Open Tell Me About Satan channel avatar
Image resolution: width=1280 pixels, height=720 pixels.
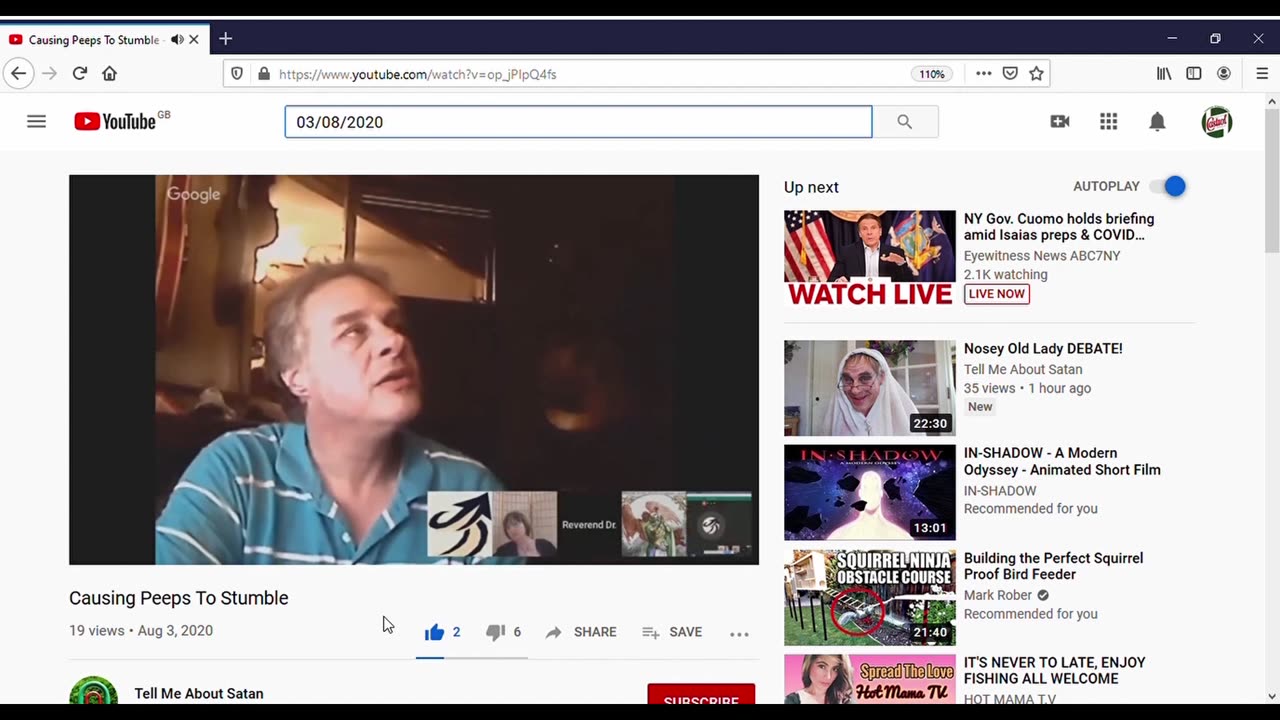point(93,692)
